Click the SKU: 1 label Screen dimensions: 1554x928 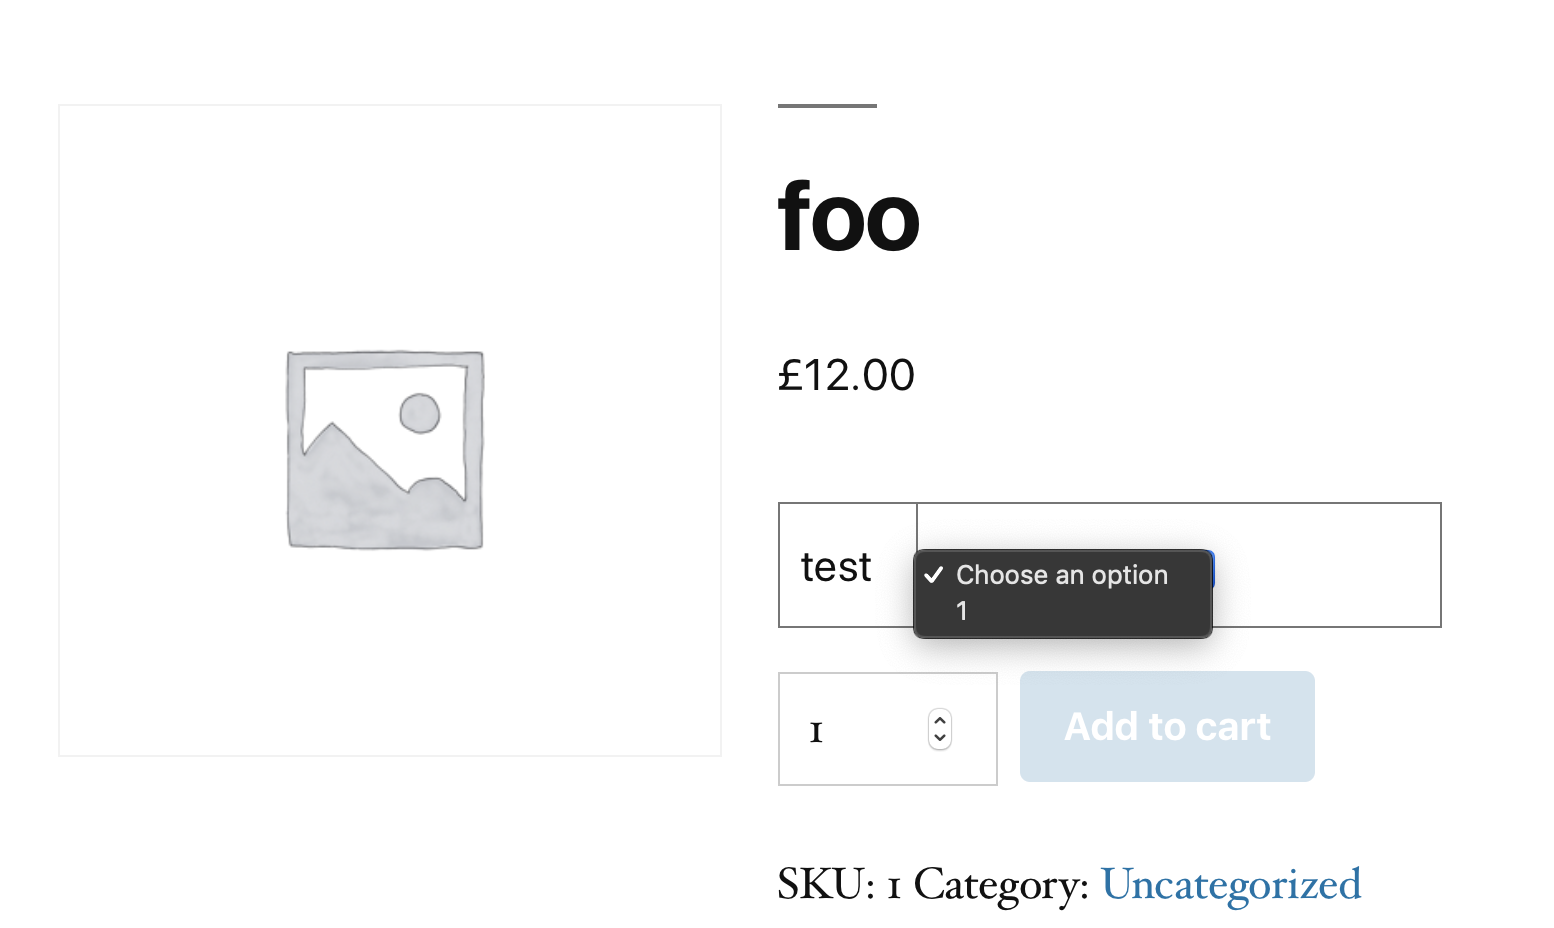[838, 884]
